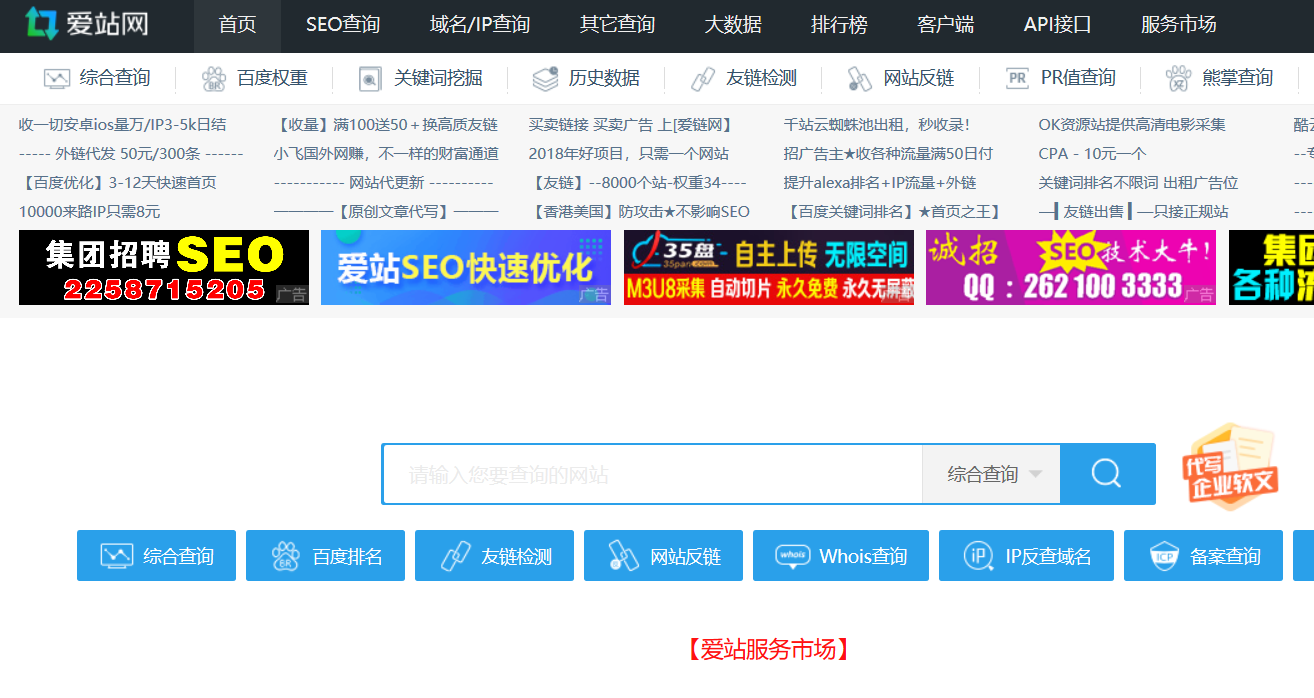
Task: Open the 关键词挖掘 link
Action: click(438, 78)
